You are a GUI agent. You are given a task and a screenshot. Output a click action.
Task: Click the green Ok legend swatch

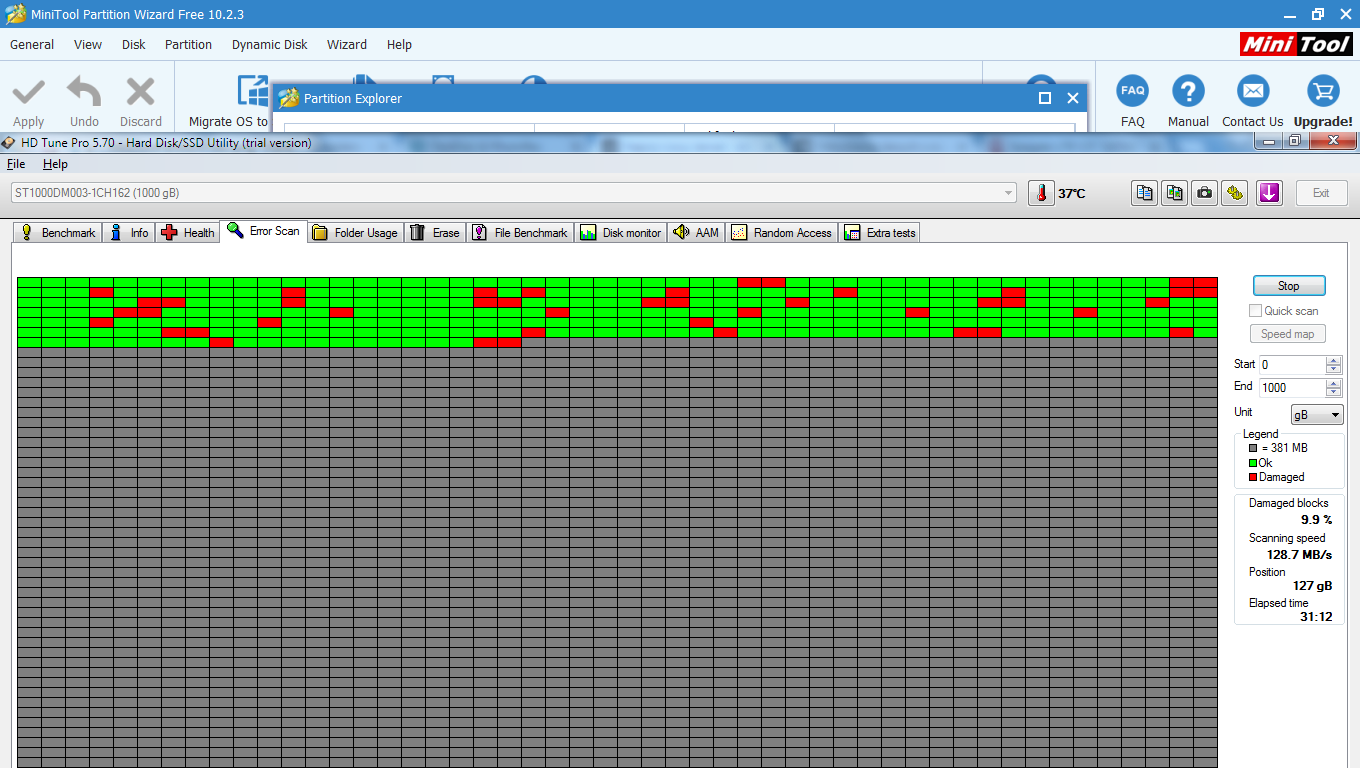pos(1253,463)
